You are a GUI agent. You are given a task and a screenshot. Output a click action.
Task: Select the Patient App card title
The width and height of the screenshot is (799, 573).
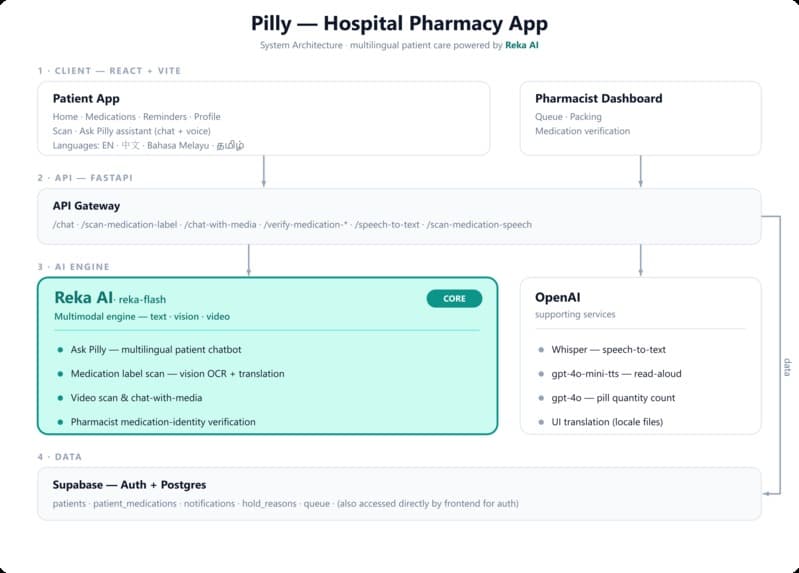[x=86, y=98]
